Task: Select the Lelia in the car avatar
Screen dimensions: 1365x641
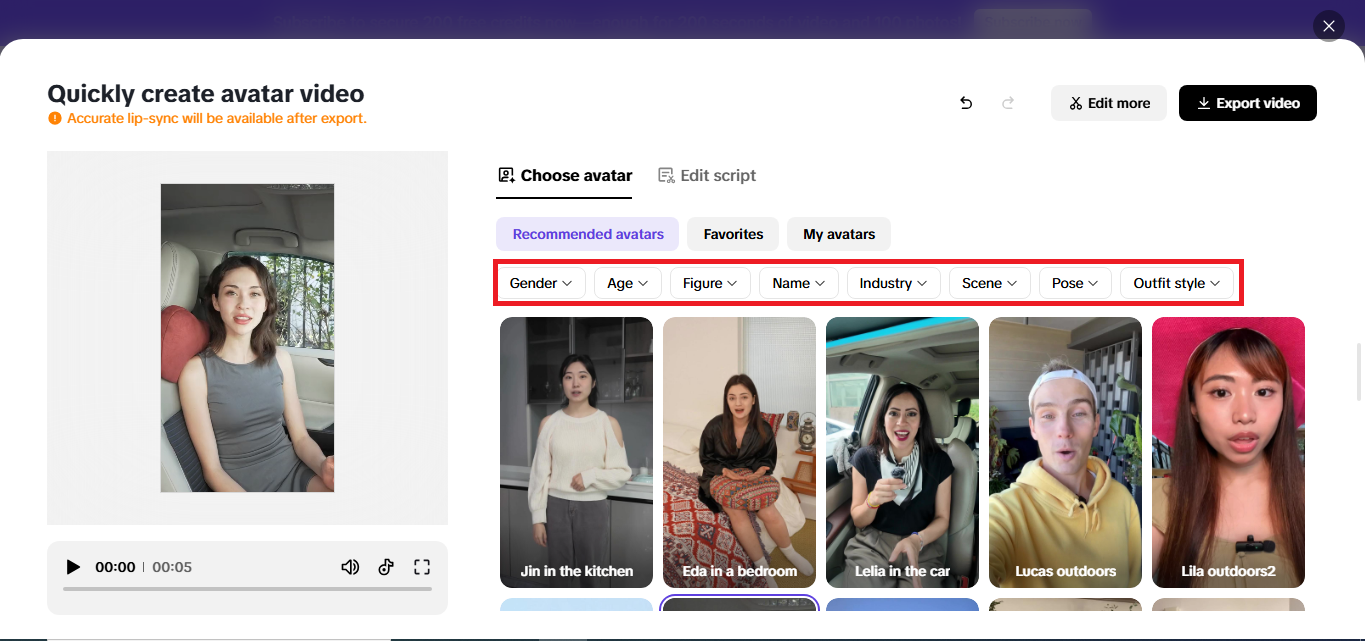Action: 901,451
